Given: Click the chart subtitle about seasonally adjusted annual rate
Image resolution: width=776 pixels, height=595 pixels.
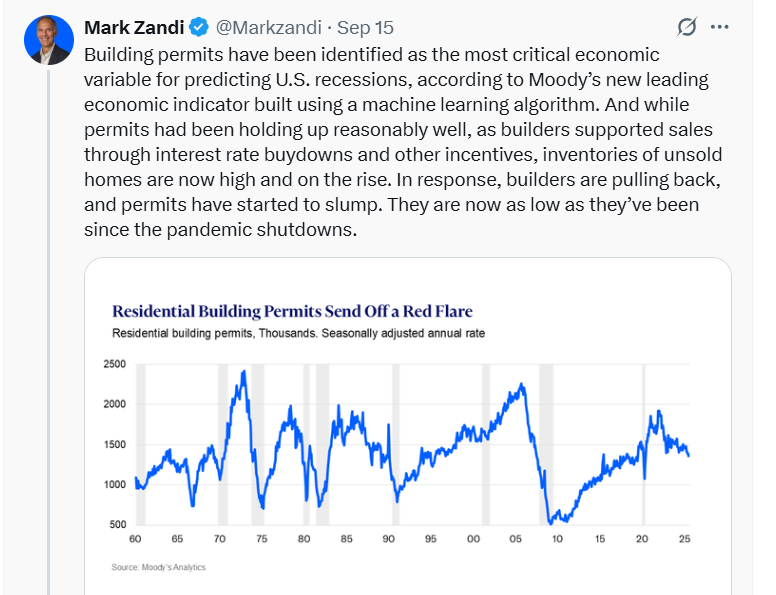Looking at the screenshot, I should [298, 333].
